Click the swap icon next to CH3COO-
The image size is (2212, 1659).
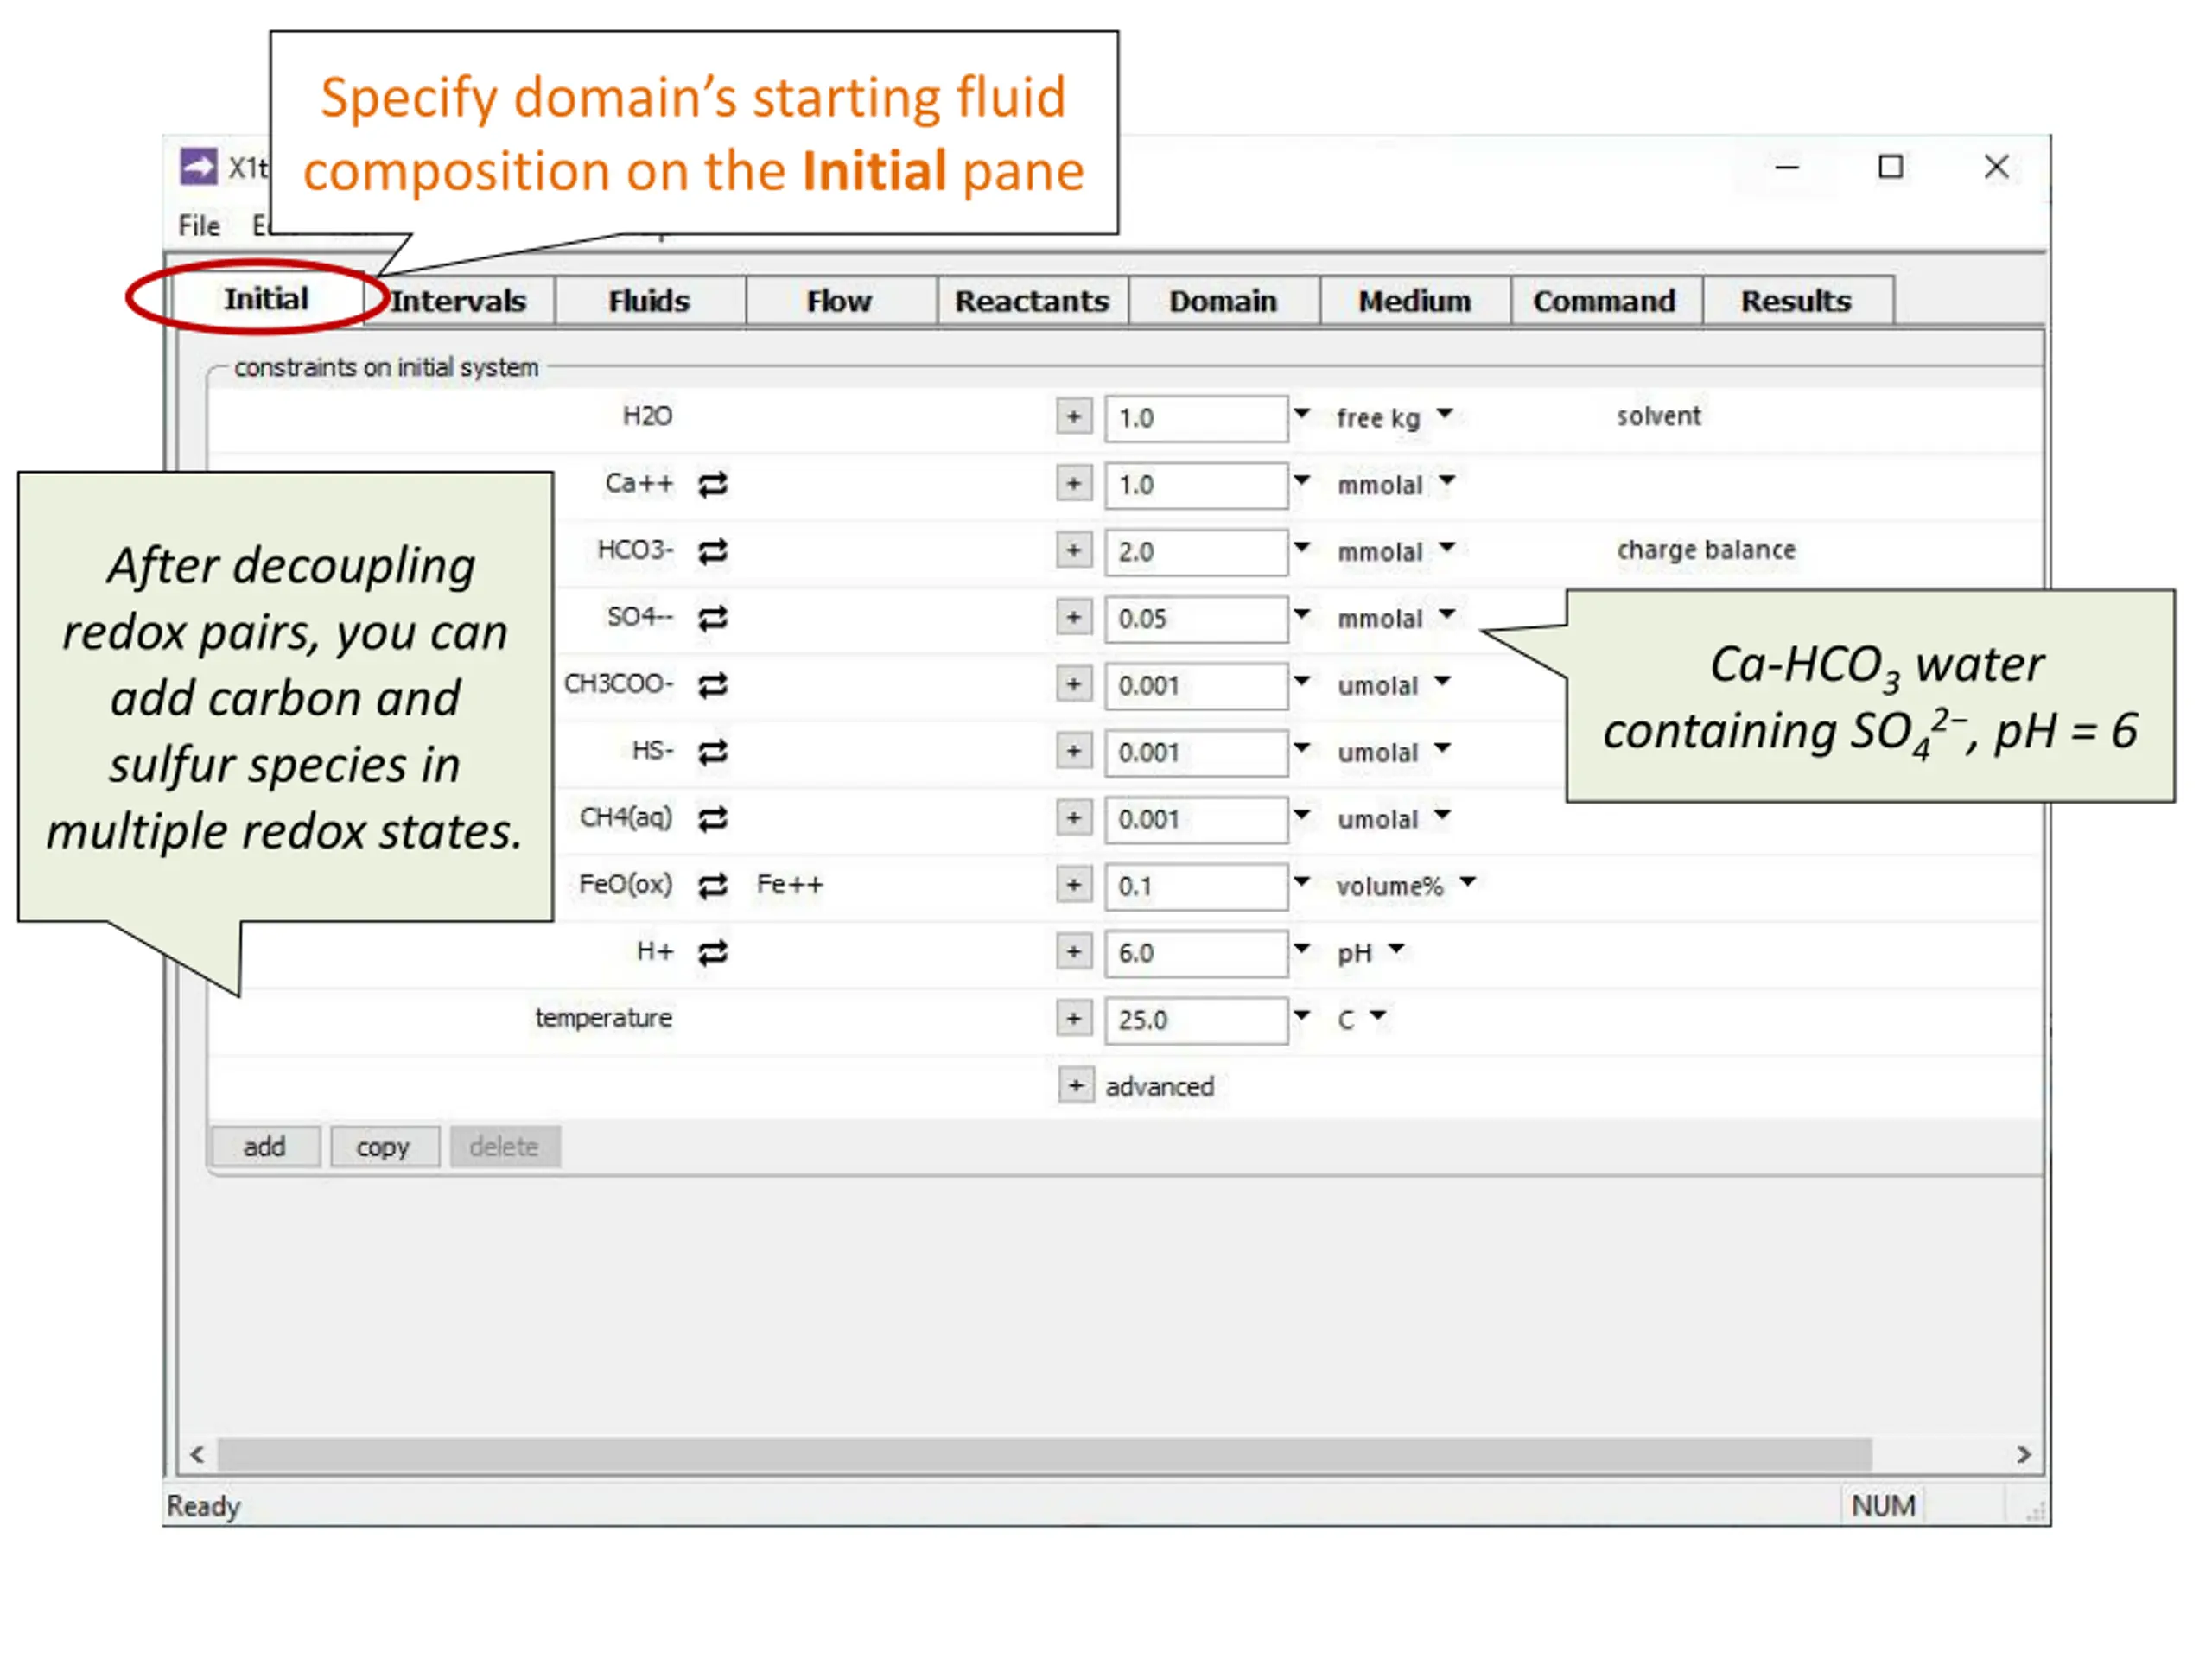[712, 686]
